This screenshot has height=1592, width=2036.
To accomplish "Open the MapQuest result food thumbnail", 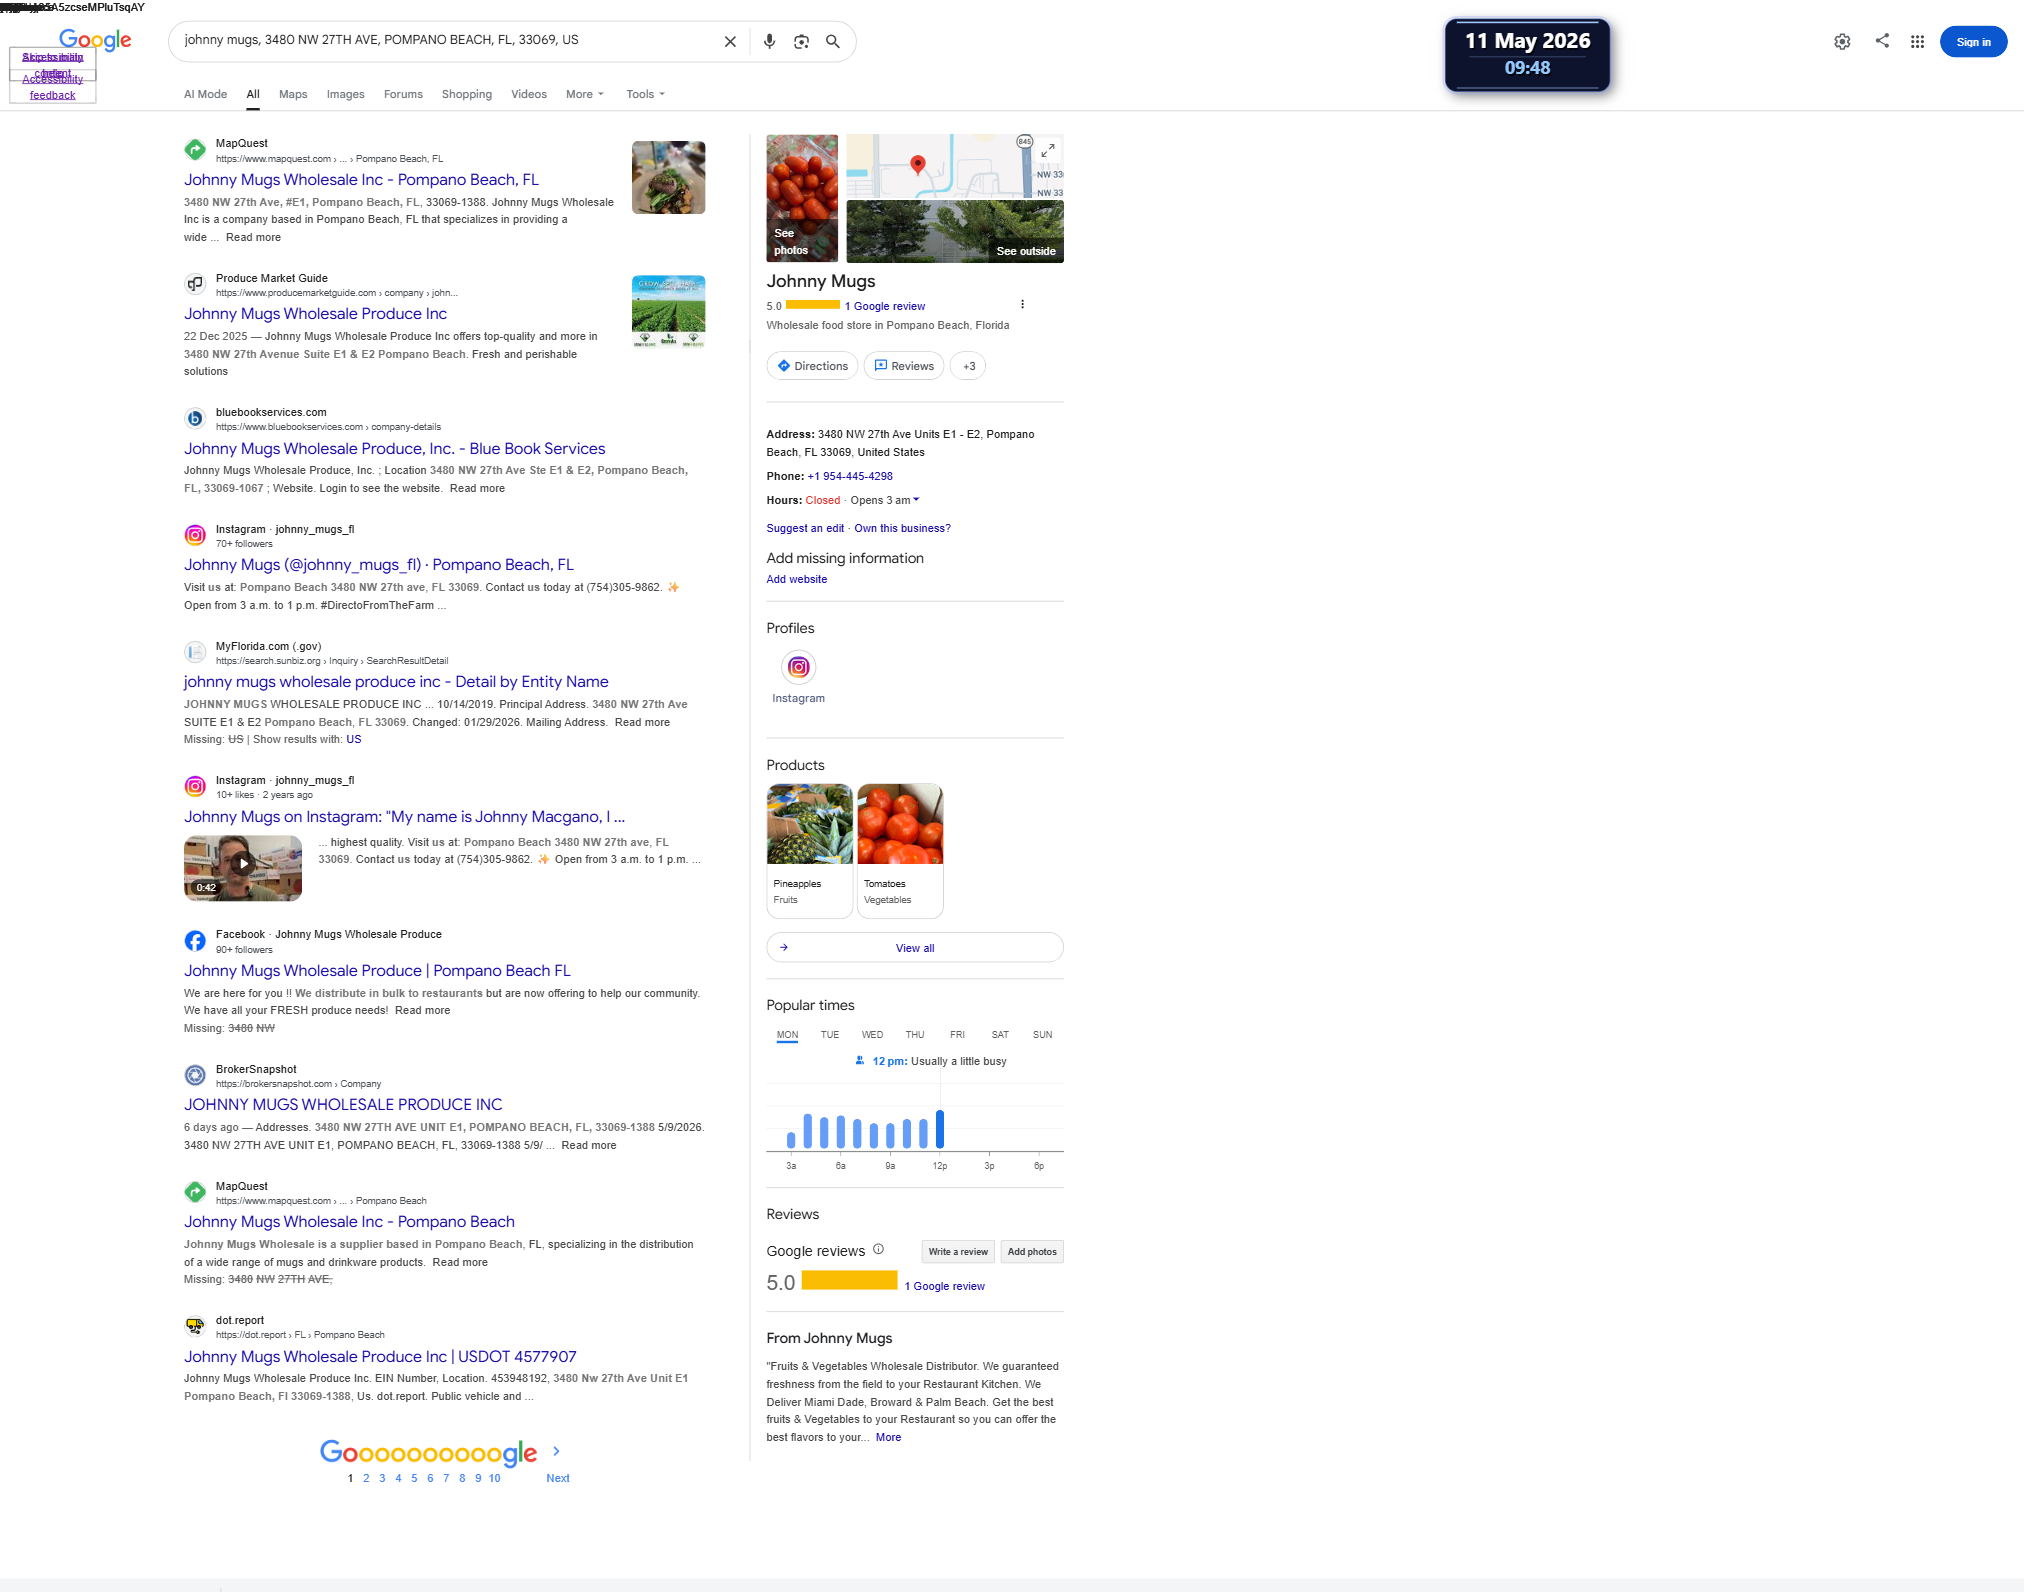I will click(x=669, y=177).
